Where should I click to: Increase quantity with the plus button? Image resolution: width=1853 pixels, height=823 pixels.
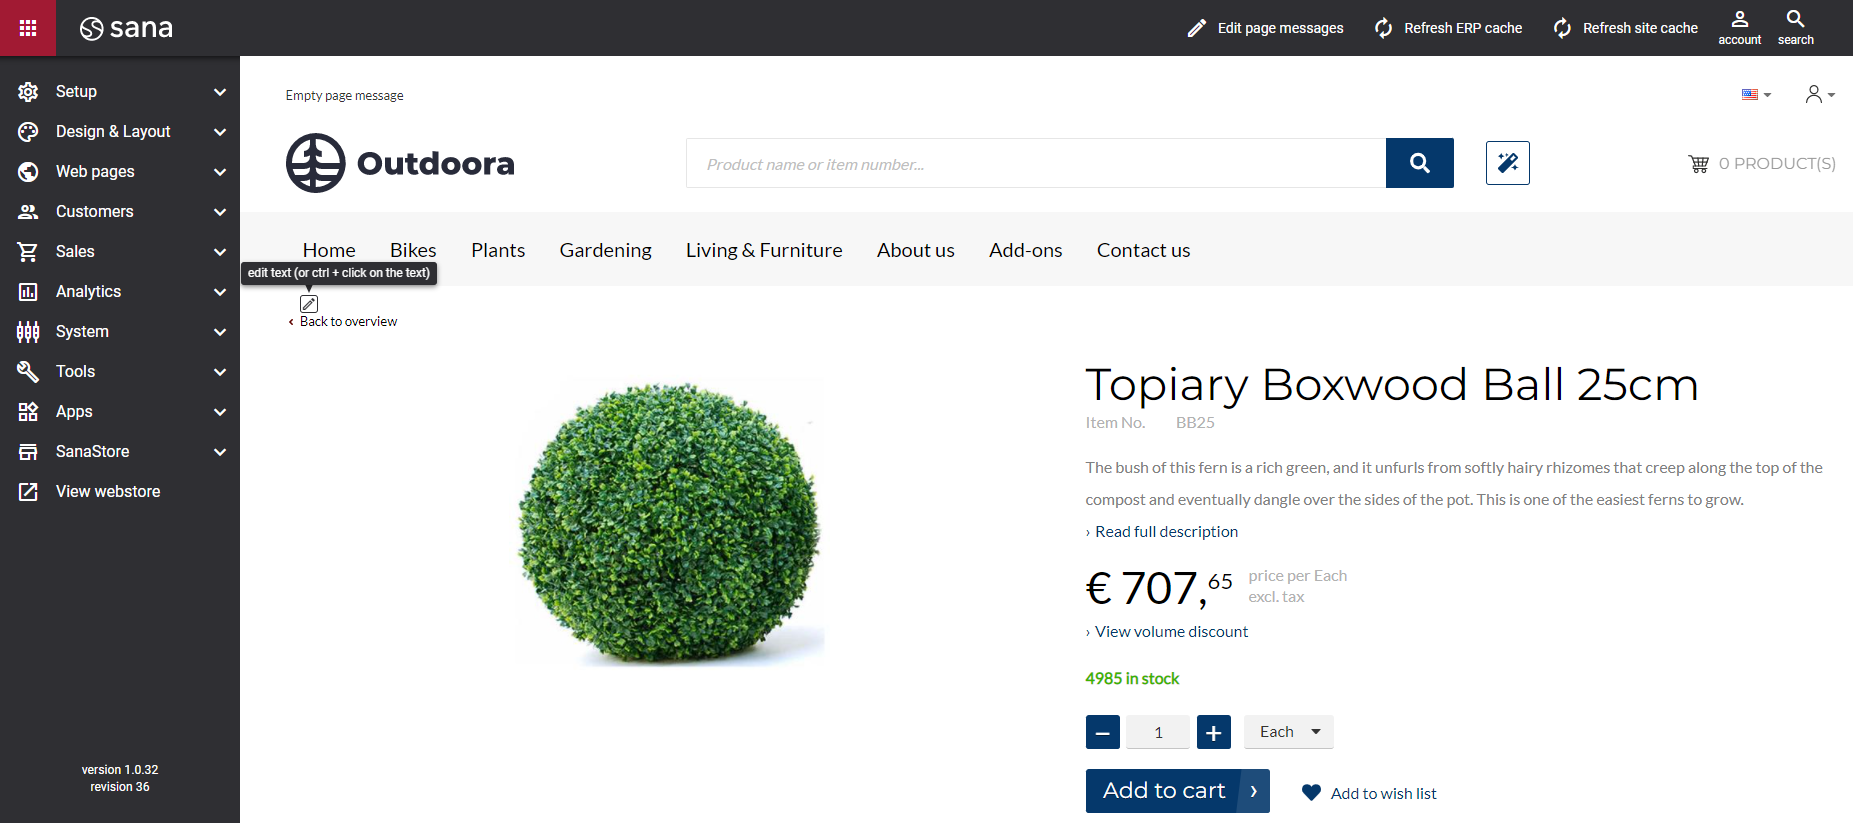pyautogui.click(x=1213, y=732)
